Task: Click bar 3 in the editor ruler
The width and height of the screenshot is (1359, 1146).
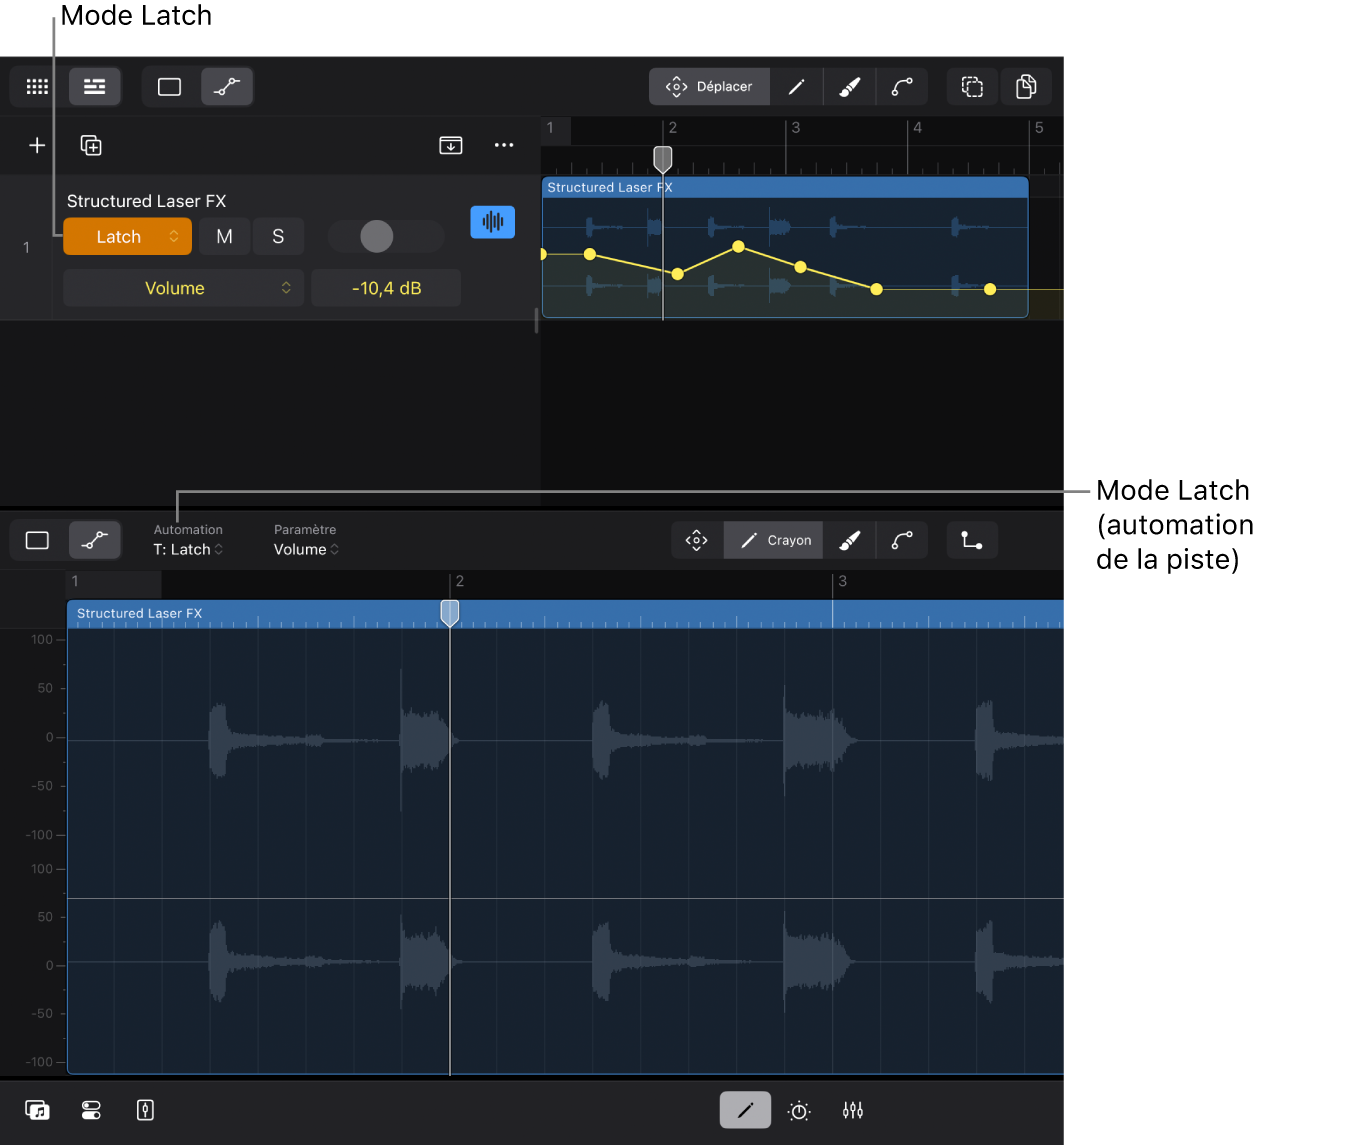Action: (843, 581)
